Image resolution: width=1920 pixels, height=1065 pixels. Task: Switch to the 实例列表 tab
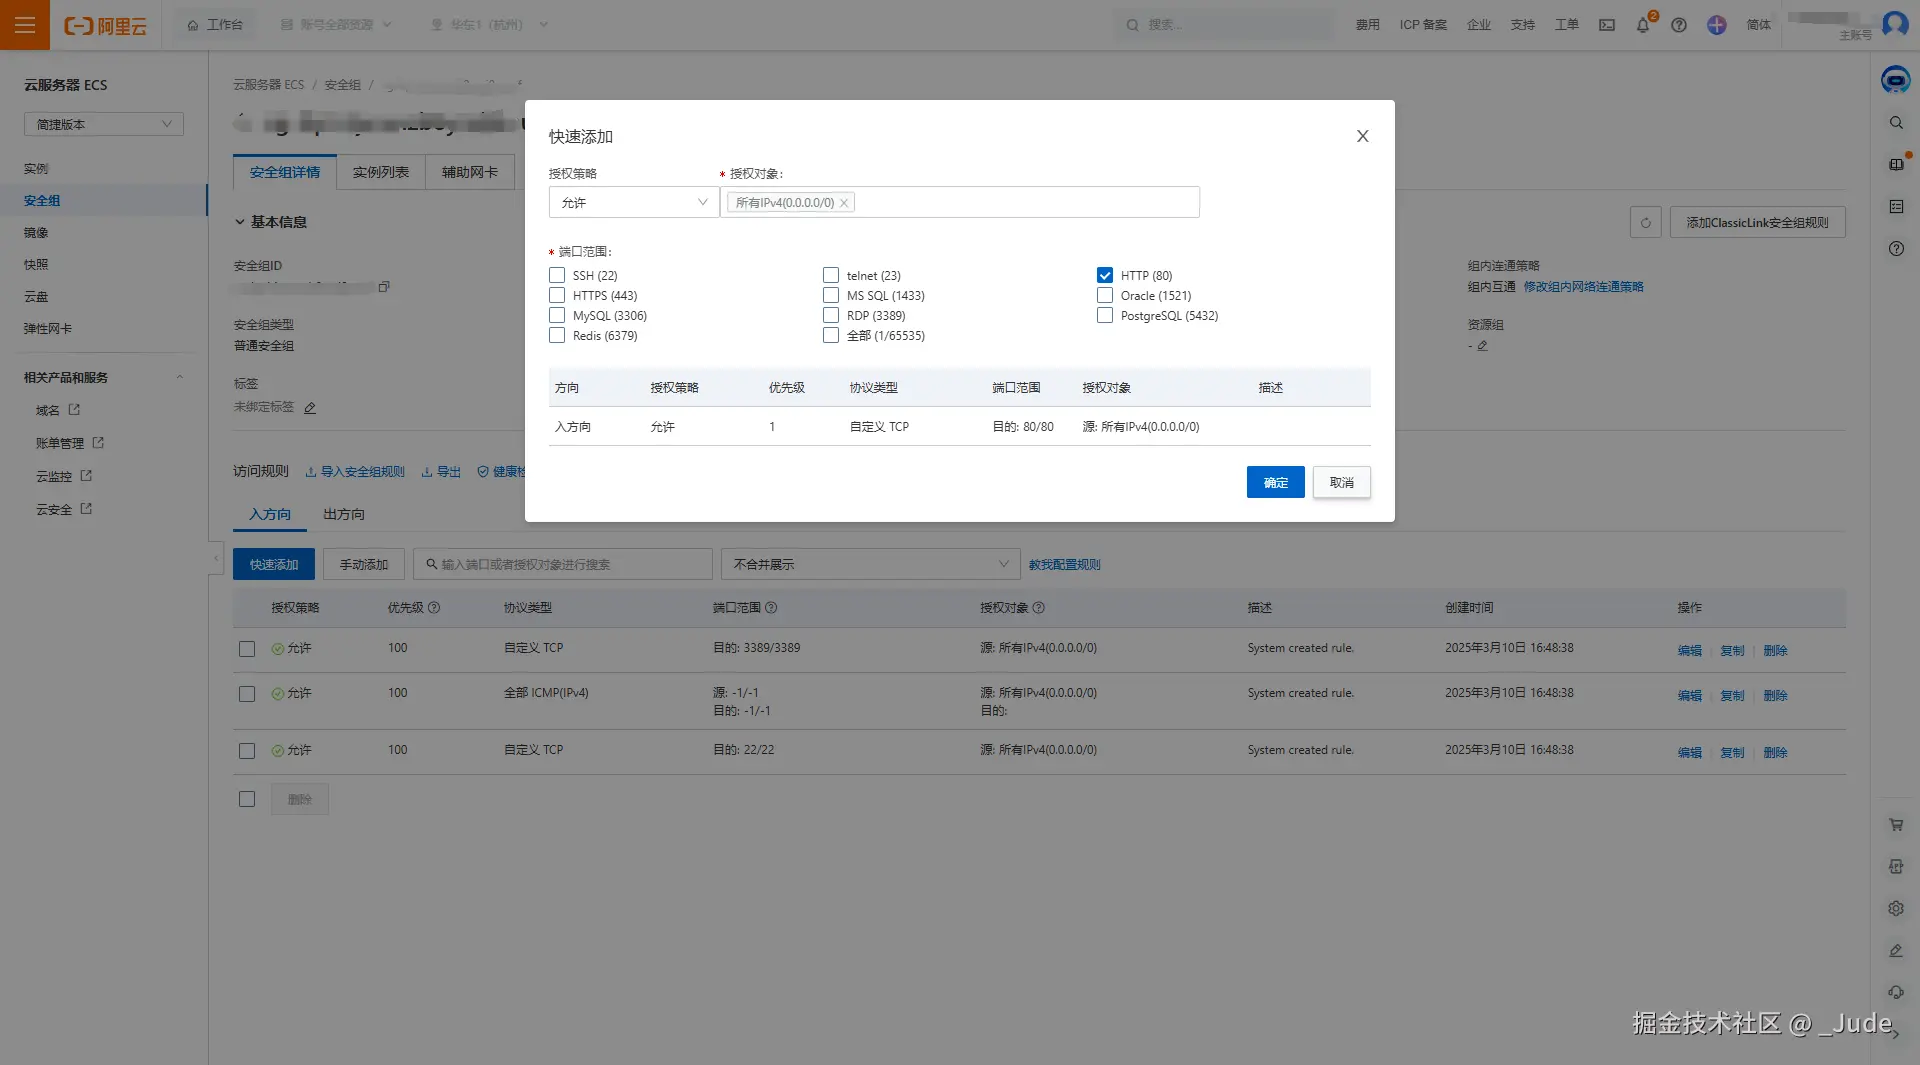381,172
